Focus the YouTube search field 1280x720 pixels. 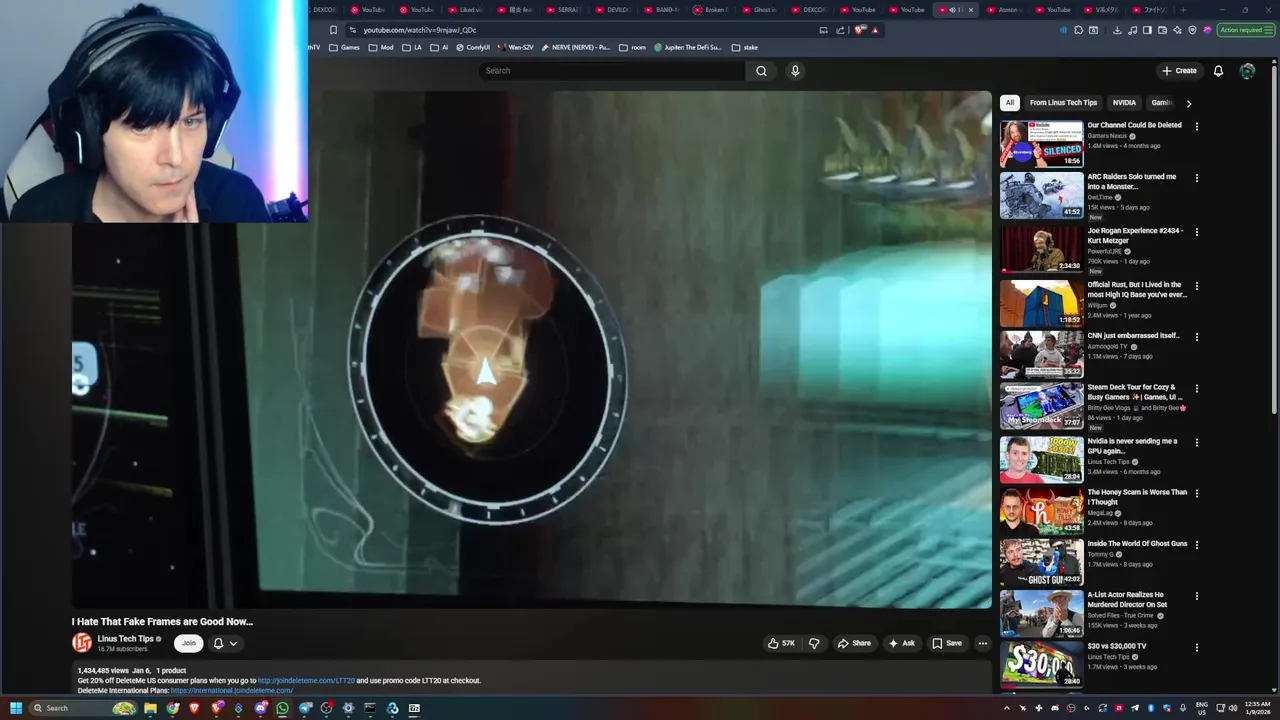(x=612, y=71)
